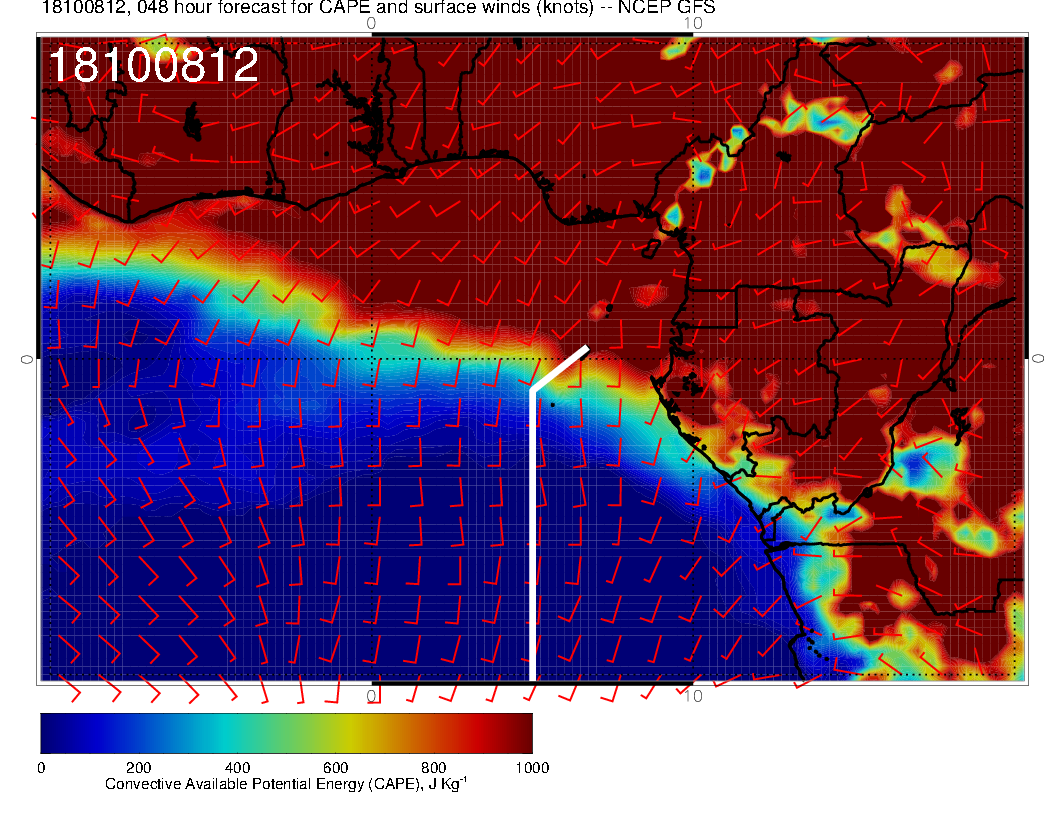The height and width of the screenshot is (816, 1056).
Task: Click the 0 latitude label on the left edge
Action: (28, 358)
